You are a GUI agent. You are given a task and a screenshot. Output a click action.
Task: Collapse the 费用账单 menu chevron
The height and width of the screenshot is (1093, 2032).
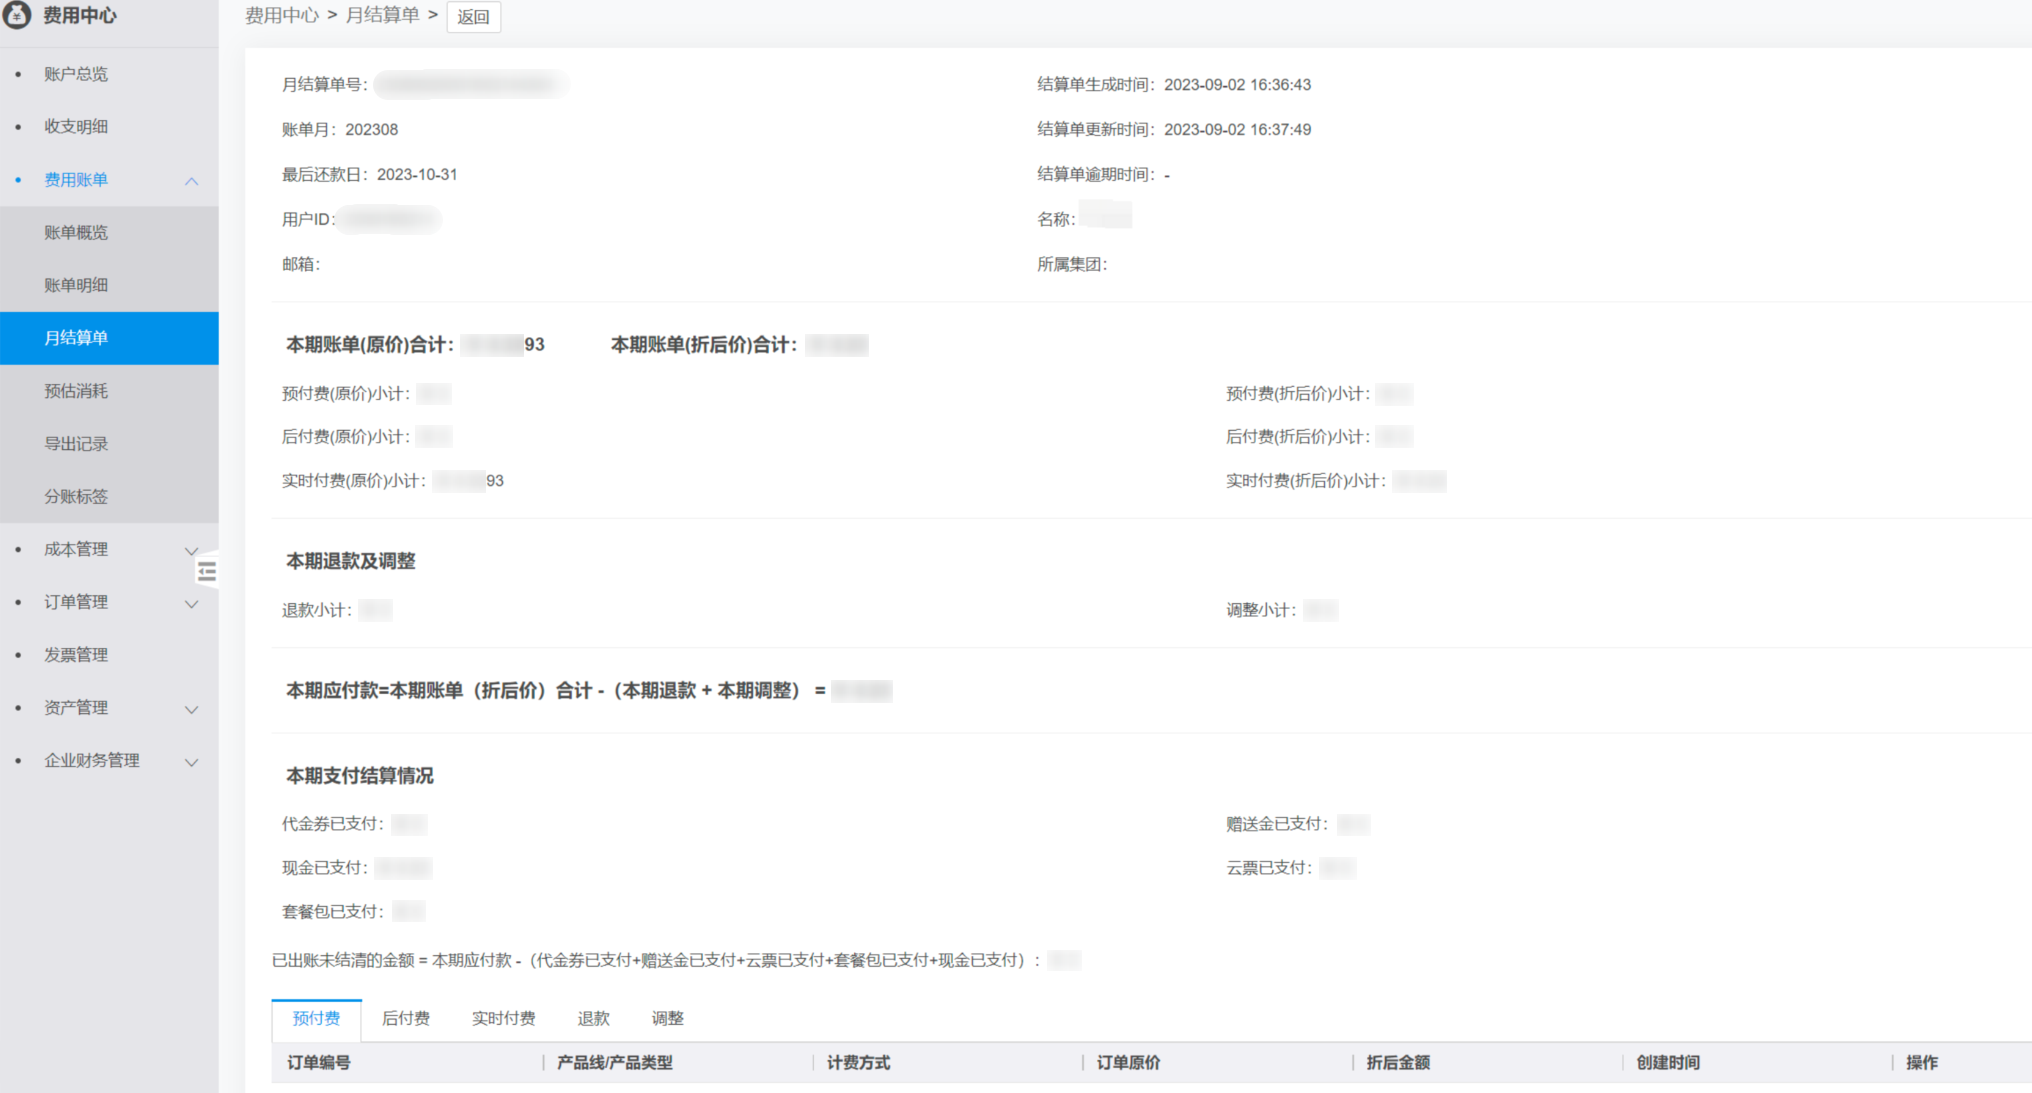tap(191, 181)
